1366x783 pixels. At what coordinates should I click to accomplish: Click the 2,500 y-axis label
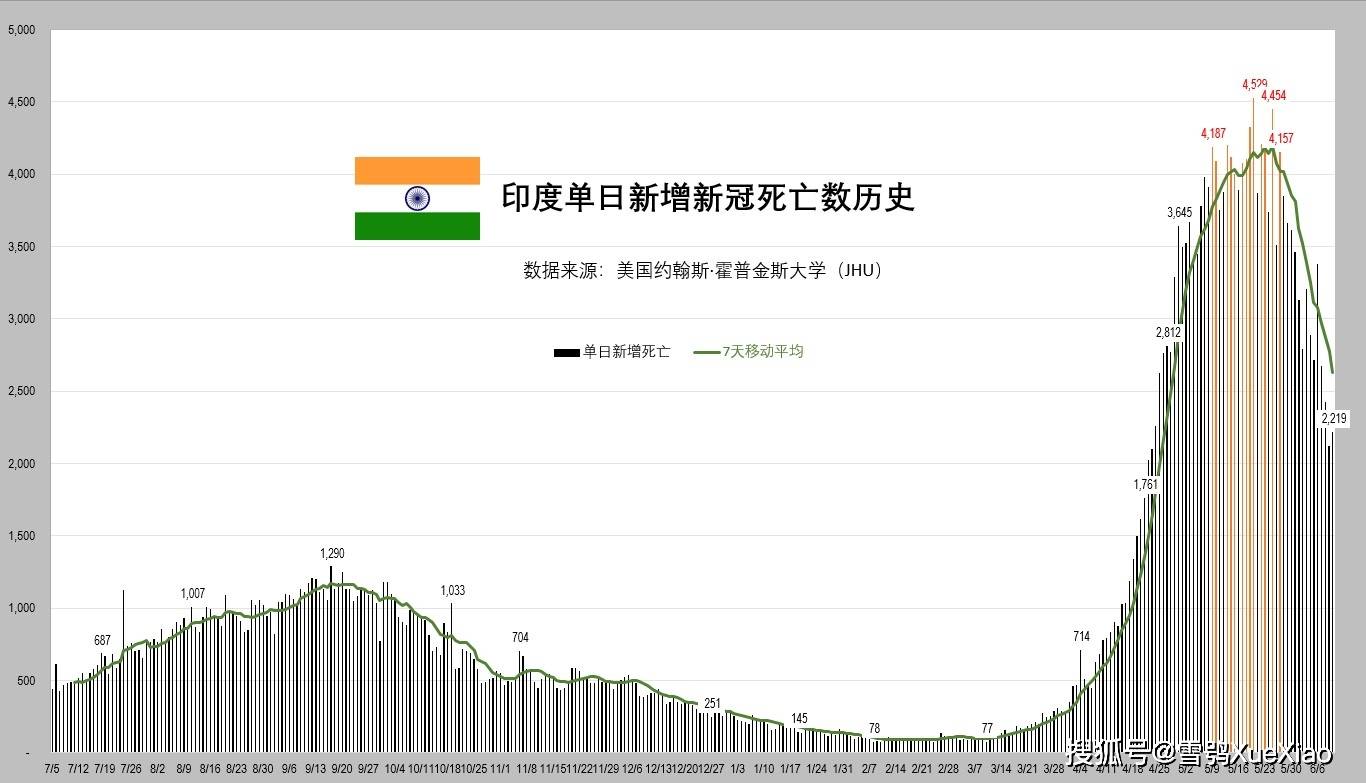click(21, 391)
